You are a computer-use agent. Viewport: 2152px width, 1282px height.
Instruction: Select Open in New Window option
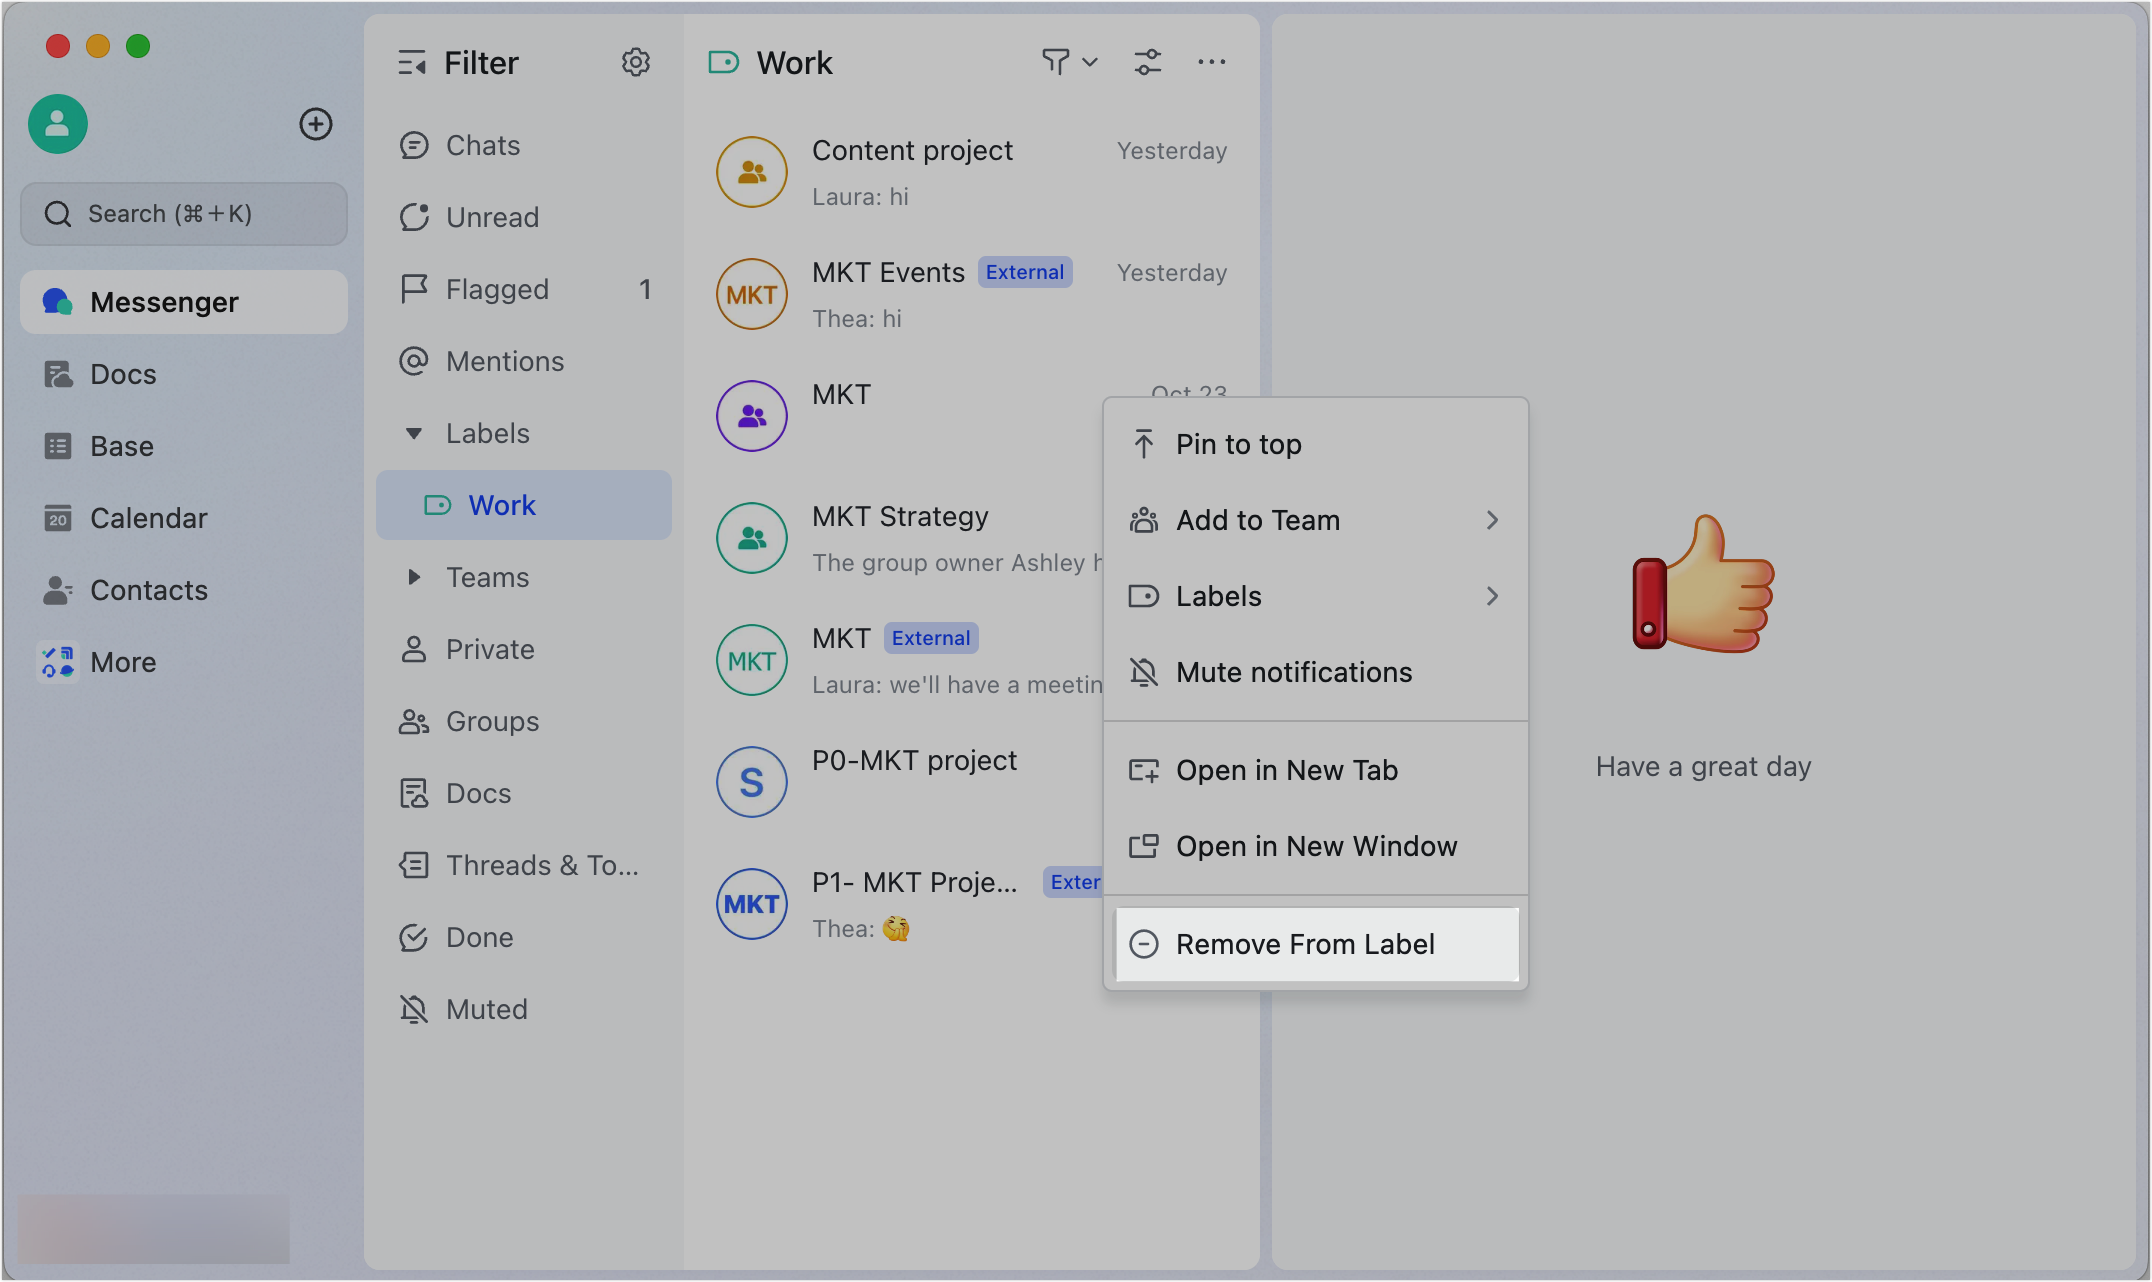pyautogui.click(x=1315, y=846)
